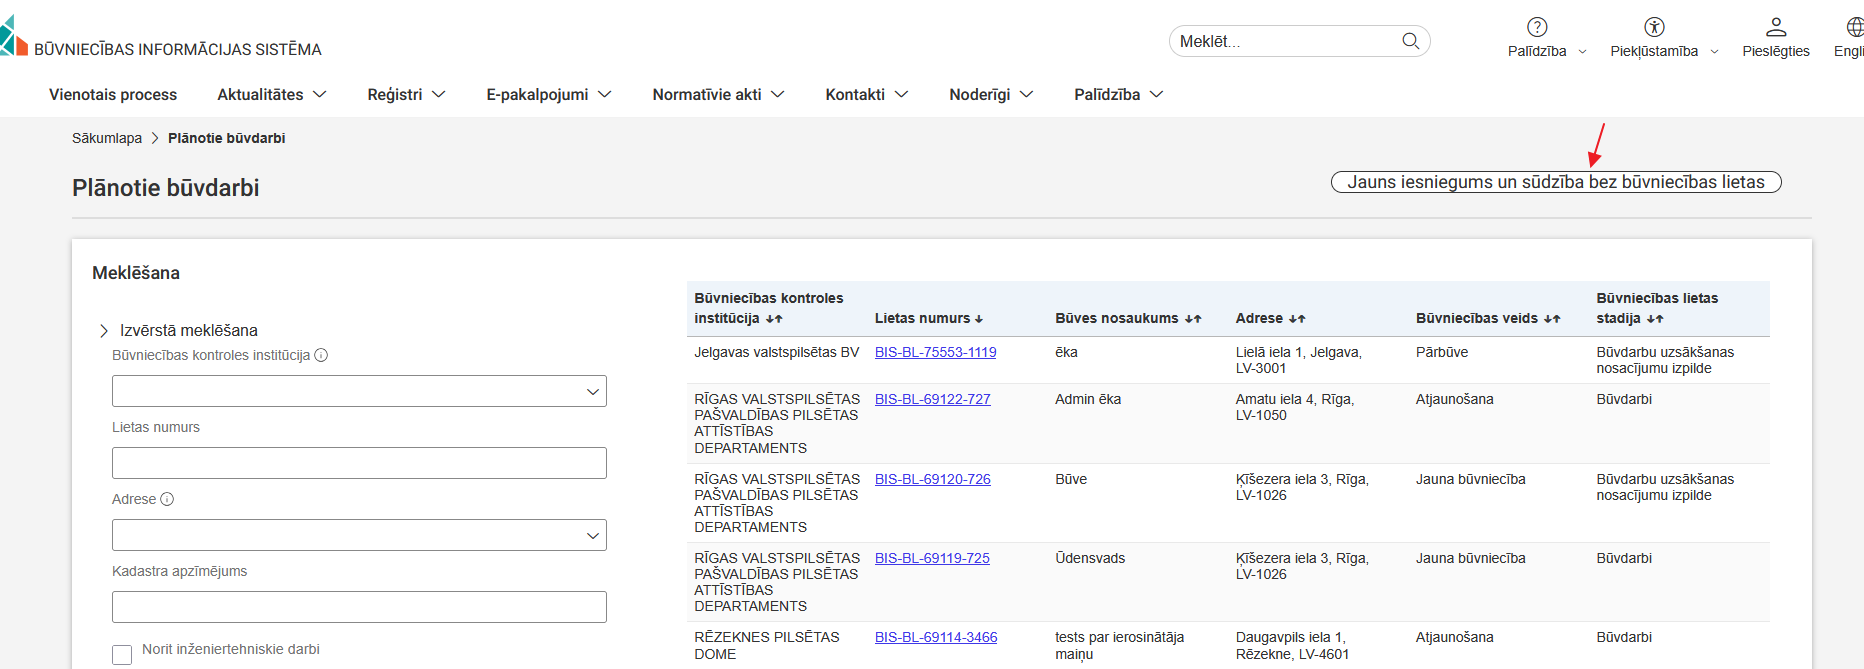Open the E-pakalpojumi menu
This screenshot has width=1864, height=669.
(548, 94)
